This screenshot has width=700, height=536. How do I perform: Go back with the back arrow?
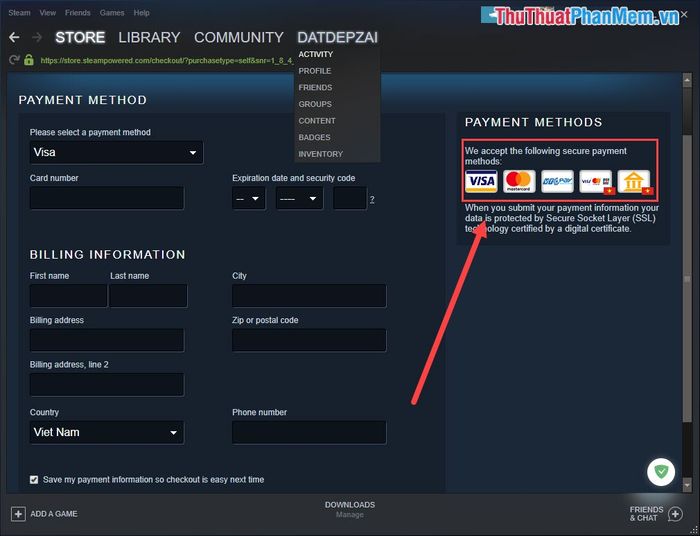click(x=14, y=37)
